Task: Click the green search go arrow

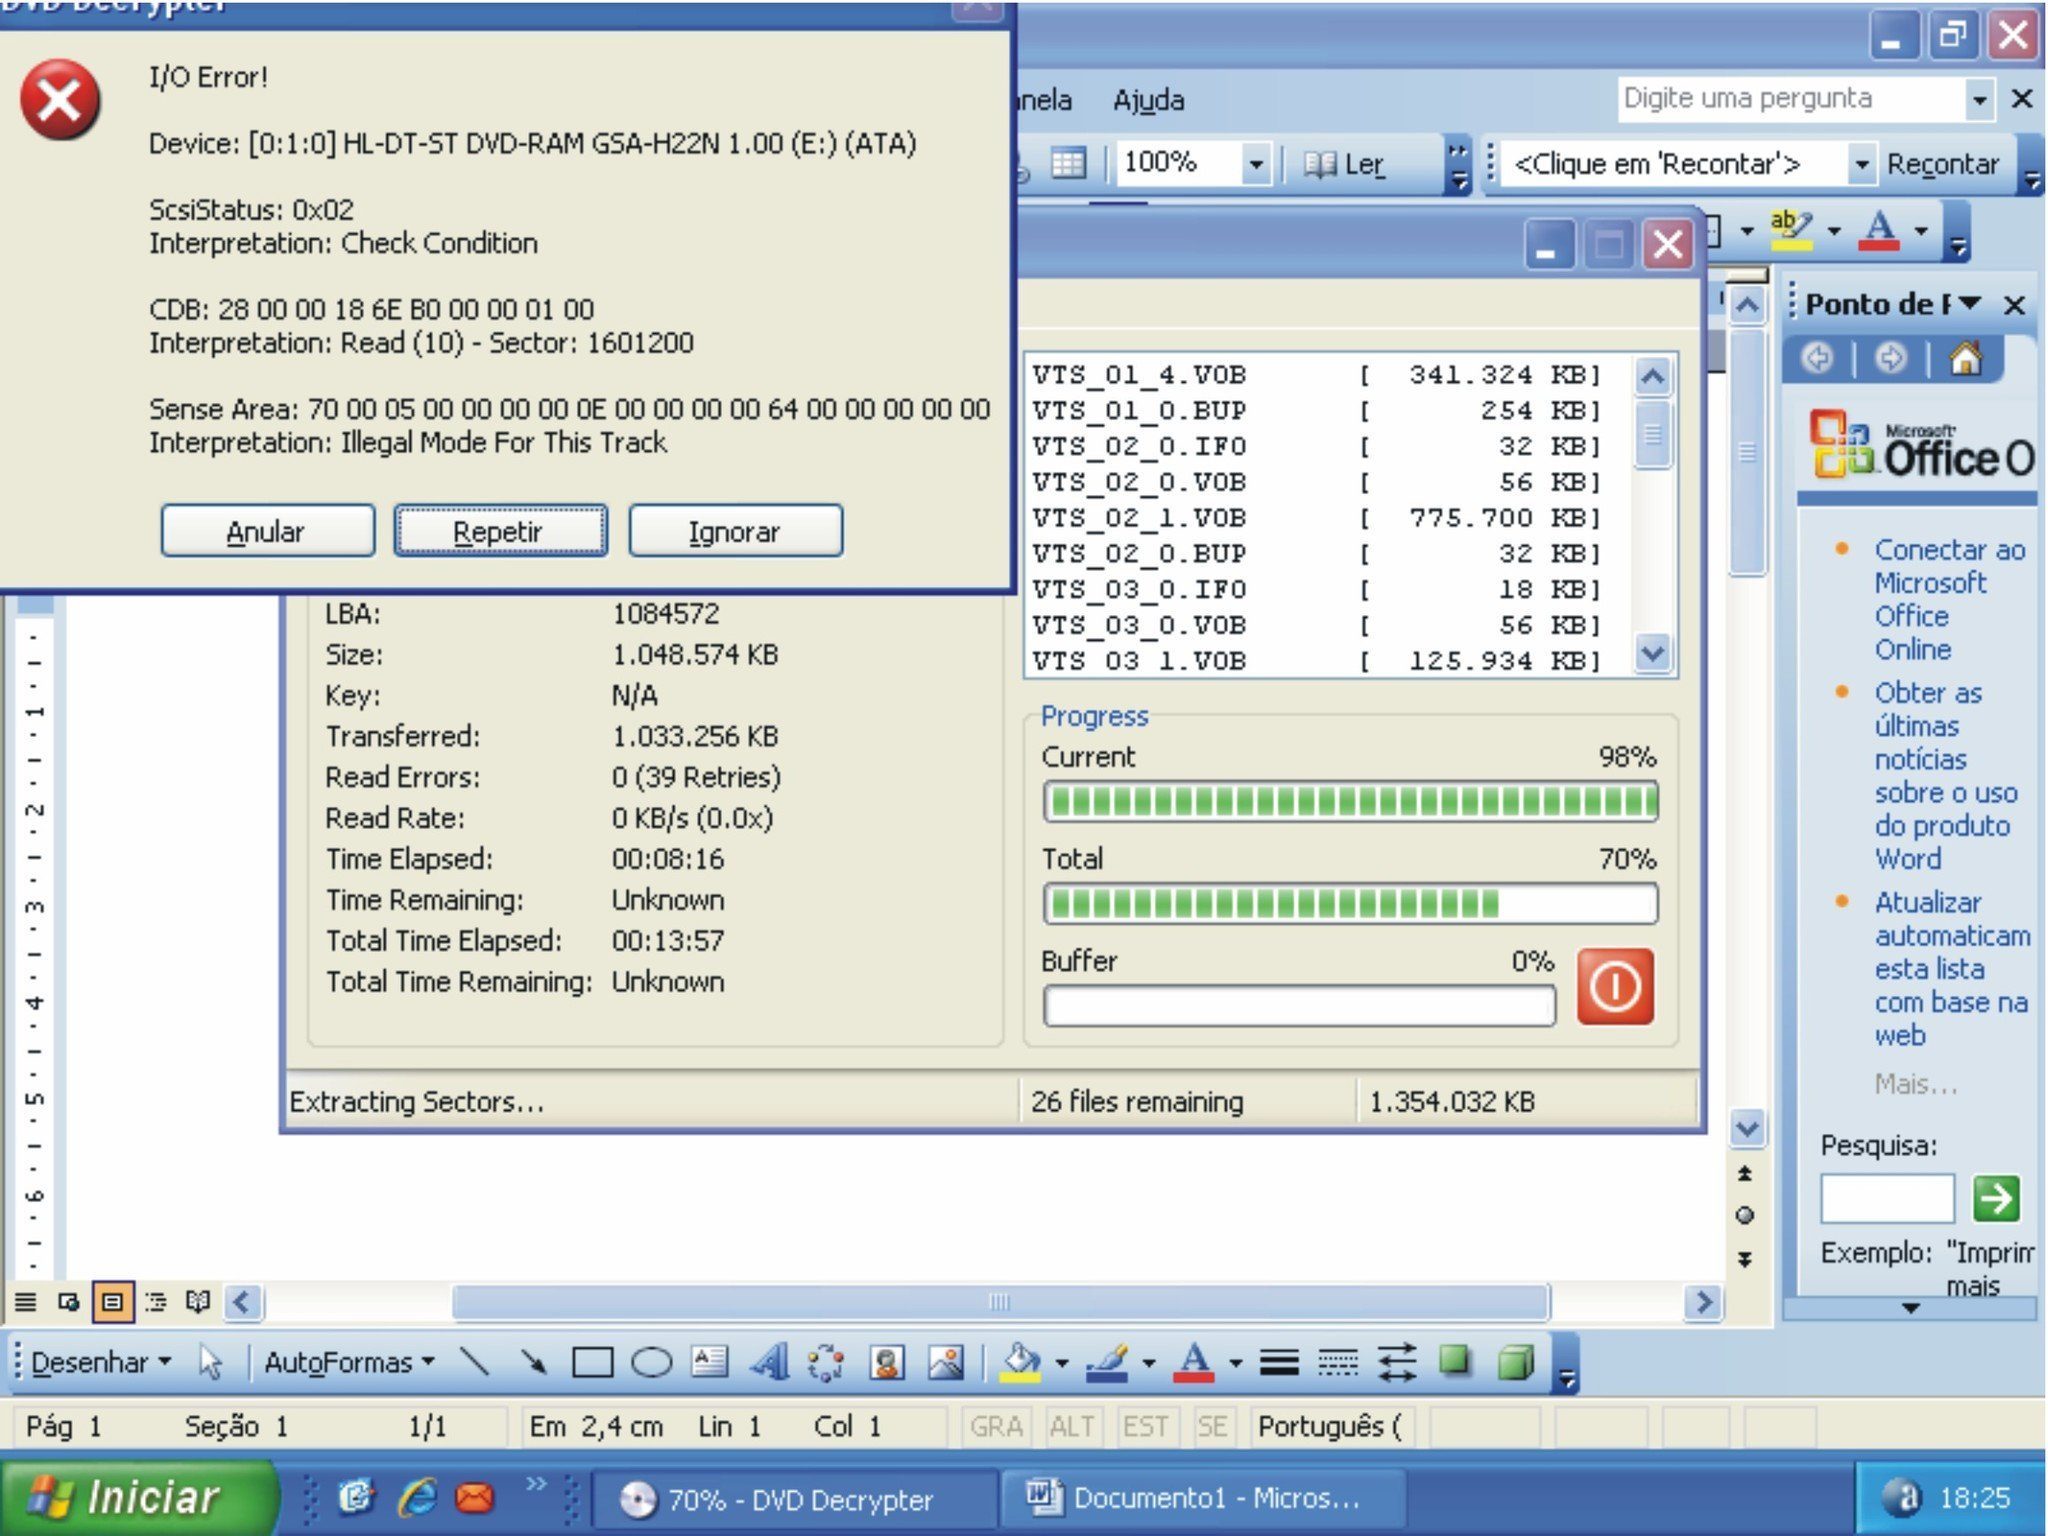Action: coord(1996,1198)
